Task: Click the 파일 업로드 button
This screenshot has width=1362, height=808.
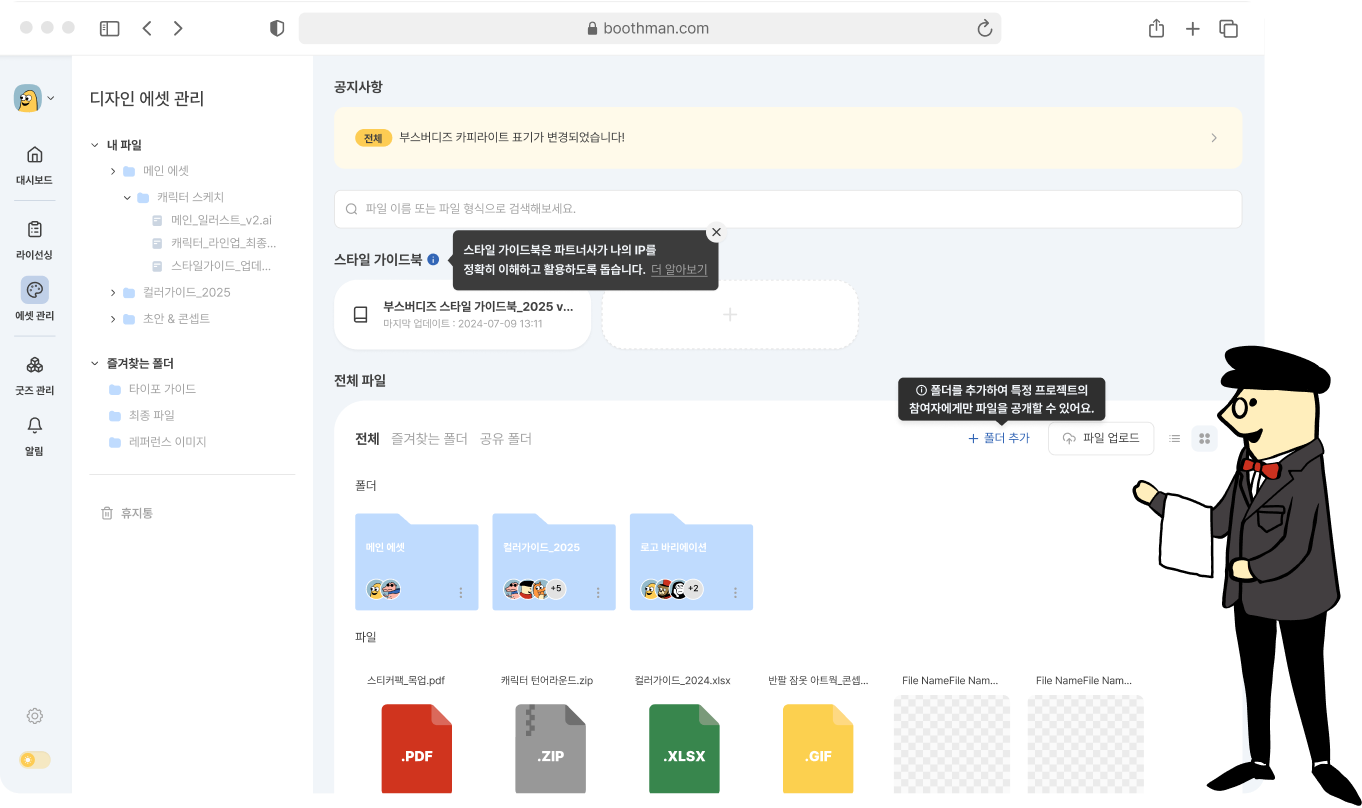Action: point(1100,438)
